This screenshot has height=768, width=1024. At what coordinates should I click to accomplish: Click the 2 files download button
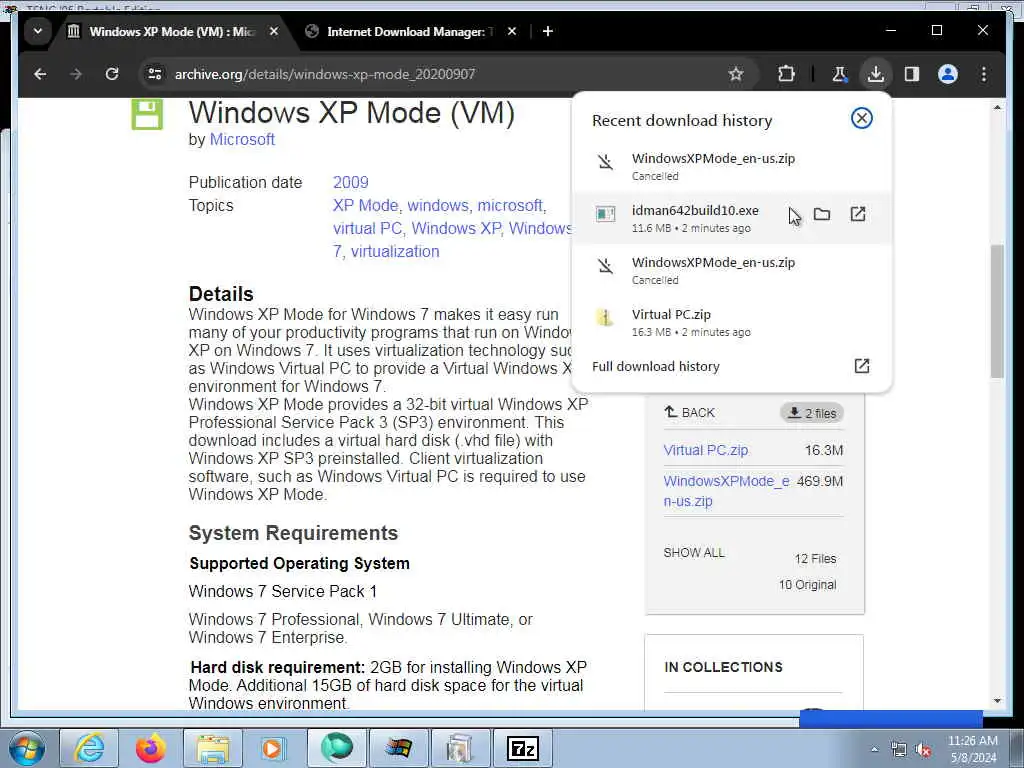click(x=812, y=413)
